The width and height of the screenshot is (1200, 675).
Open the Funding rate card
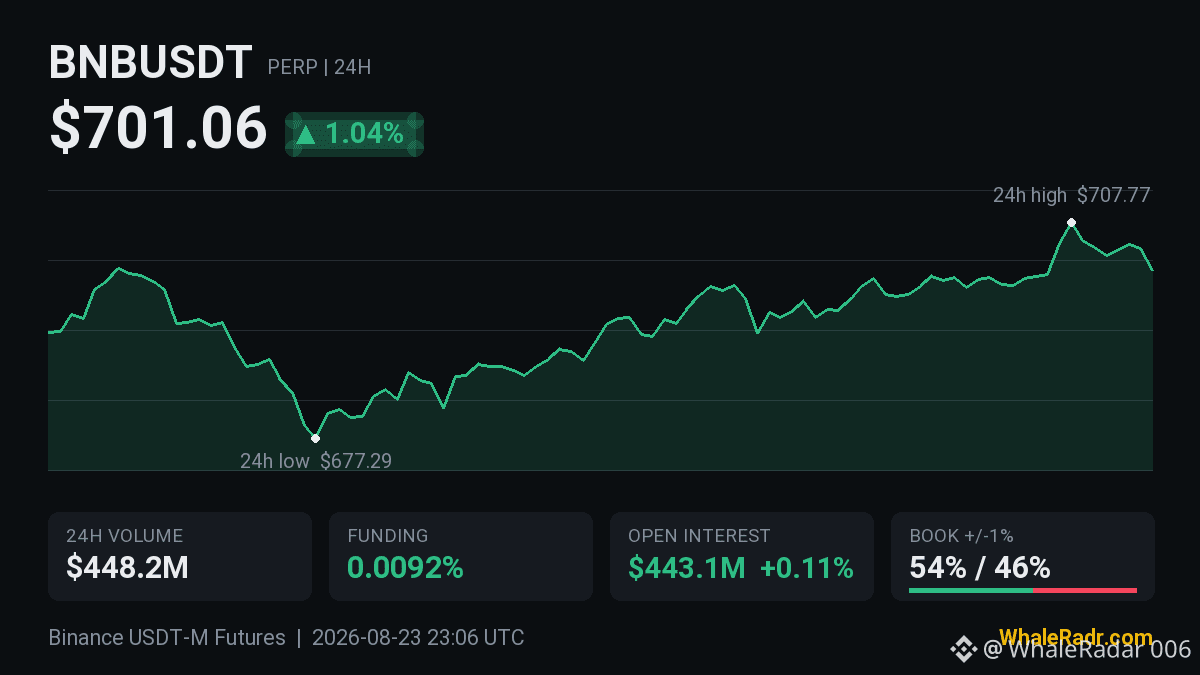[461, 557]
